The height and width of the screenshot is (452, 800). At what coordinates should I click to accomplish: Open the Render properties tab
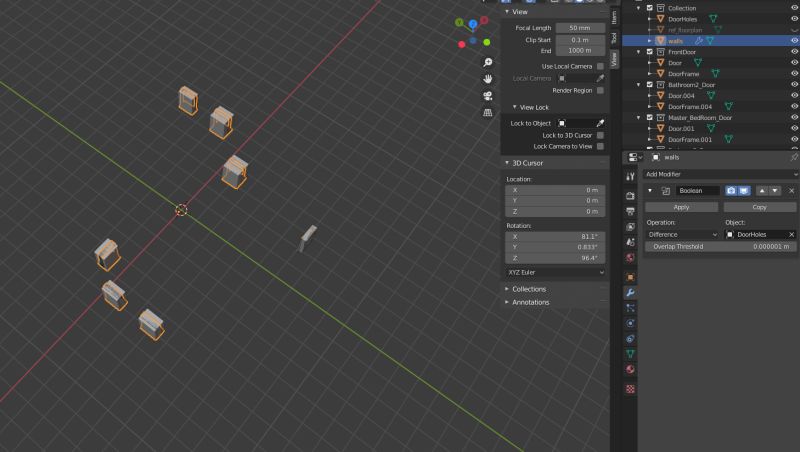pyautogui.click(x=630, y=196)
